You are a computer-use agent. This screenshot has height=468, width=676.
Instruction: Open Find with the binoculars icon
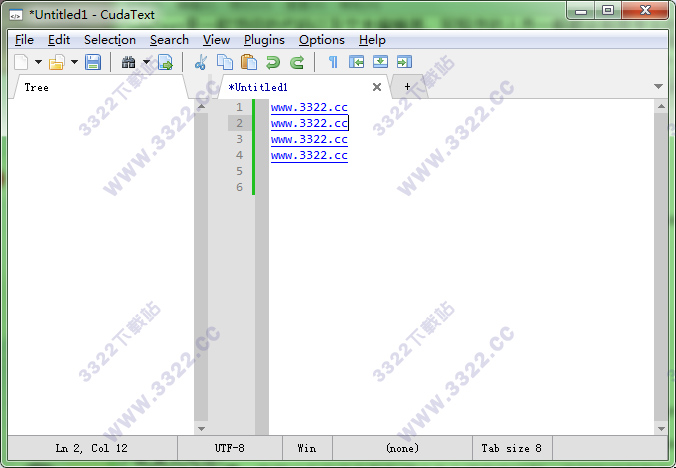(128, 62)
